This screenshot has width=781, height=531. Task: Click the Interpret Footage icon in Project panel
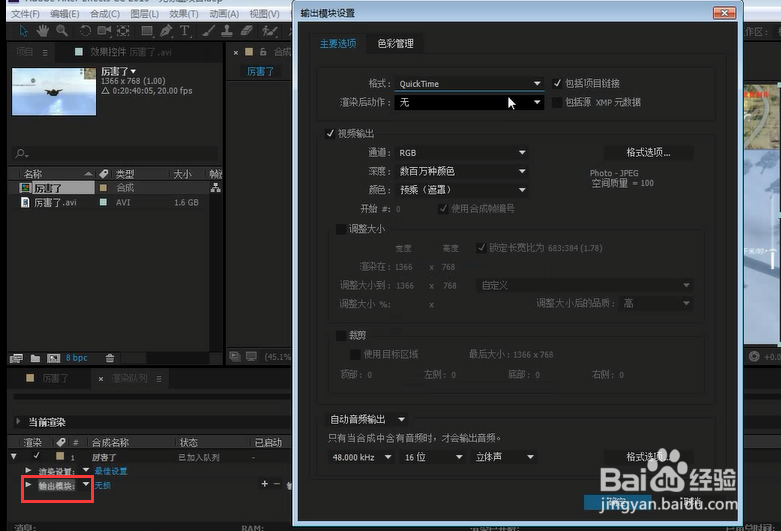click(x=16, y=358)
